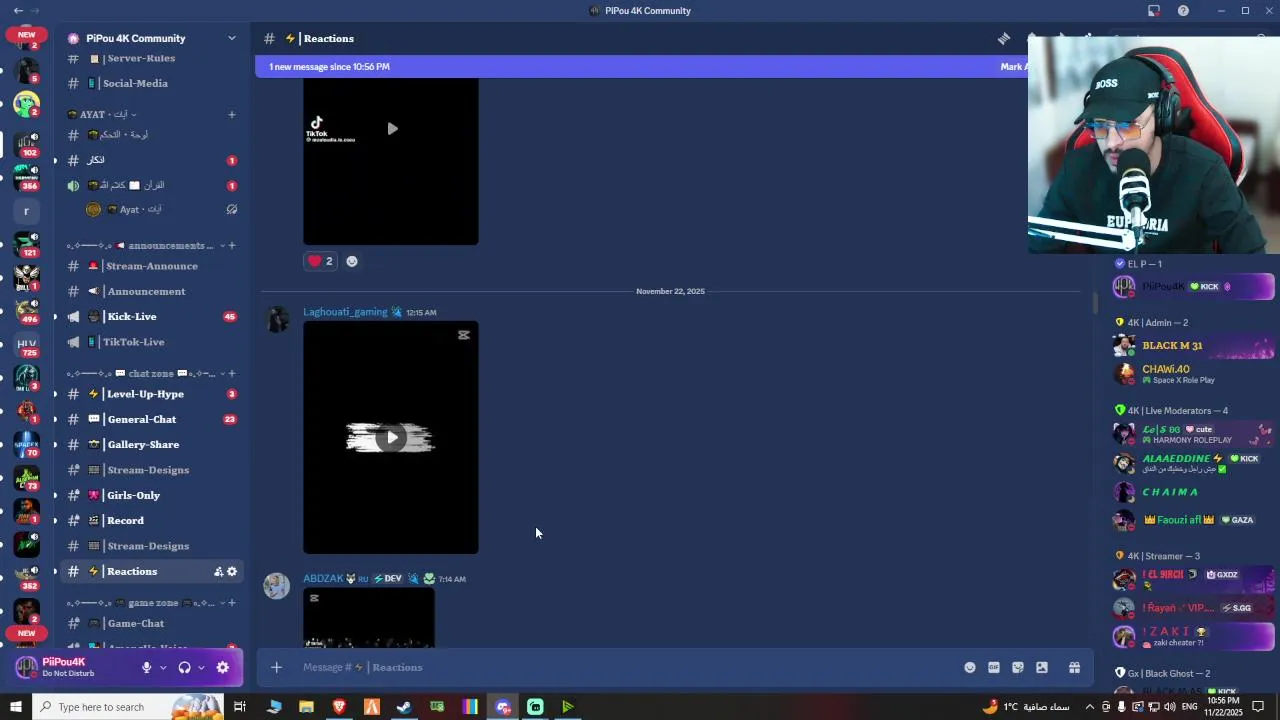Image resolution: width=1280 pixels, height=720 pixels.
Task: Select the Server-Rules channel
Action: [150, 58]
